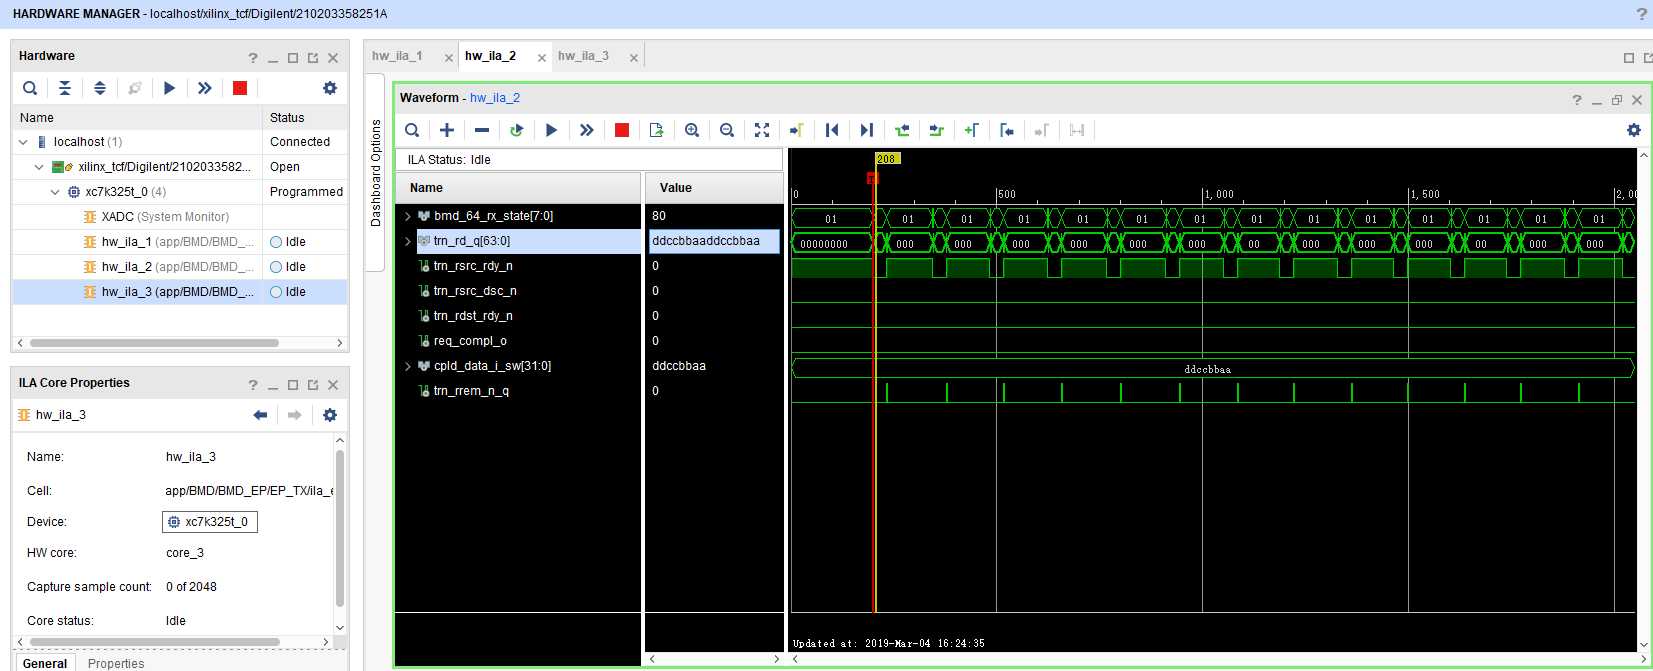Select trn_rdst_rdy_n signal
Screen dimensions: 1653x671
point(473,316)
